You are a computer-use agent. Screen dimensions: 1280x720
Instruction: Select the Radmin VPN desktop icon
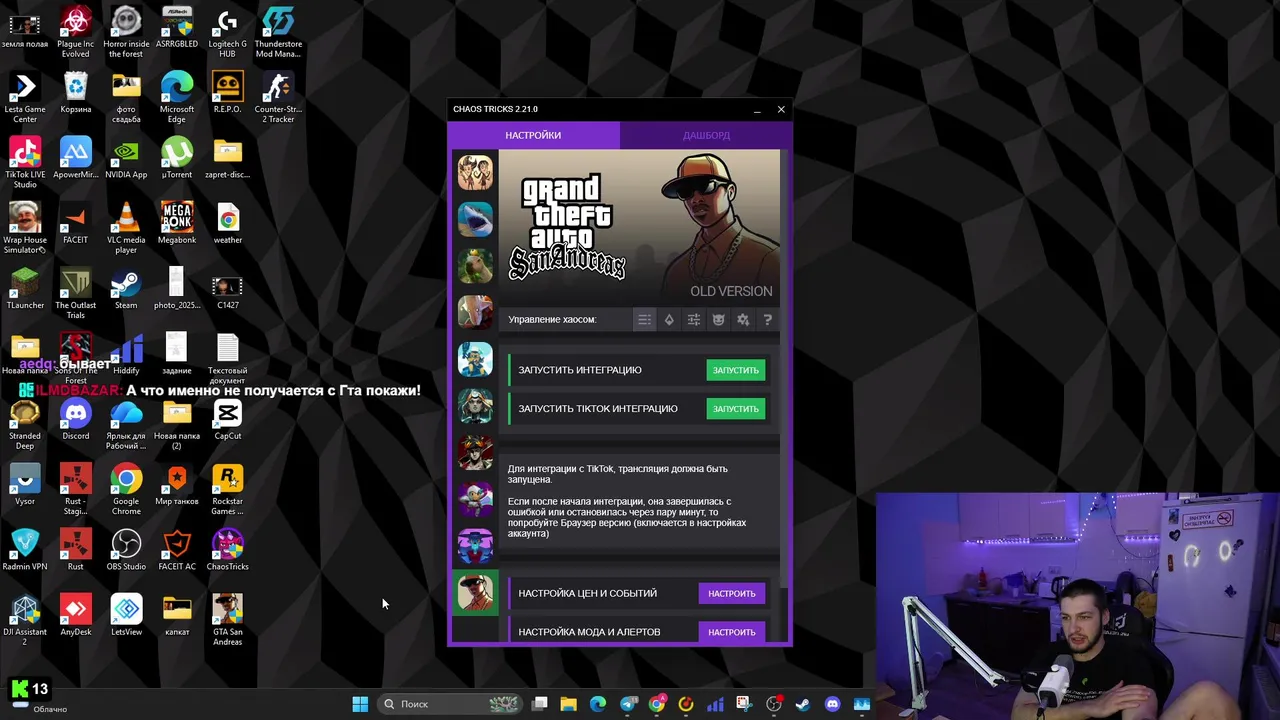[25, 549]
